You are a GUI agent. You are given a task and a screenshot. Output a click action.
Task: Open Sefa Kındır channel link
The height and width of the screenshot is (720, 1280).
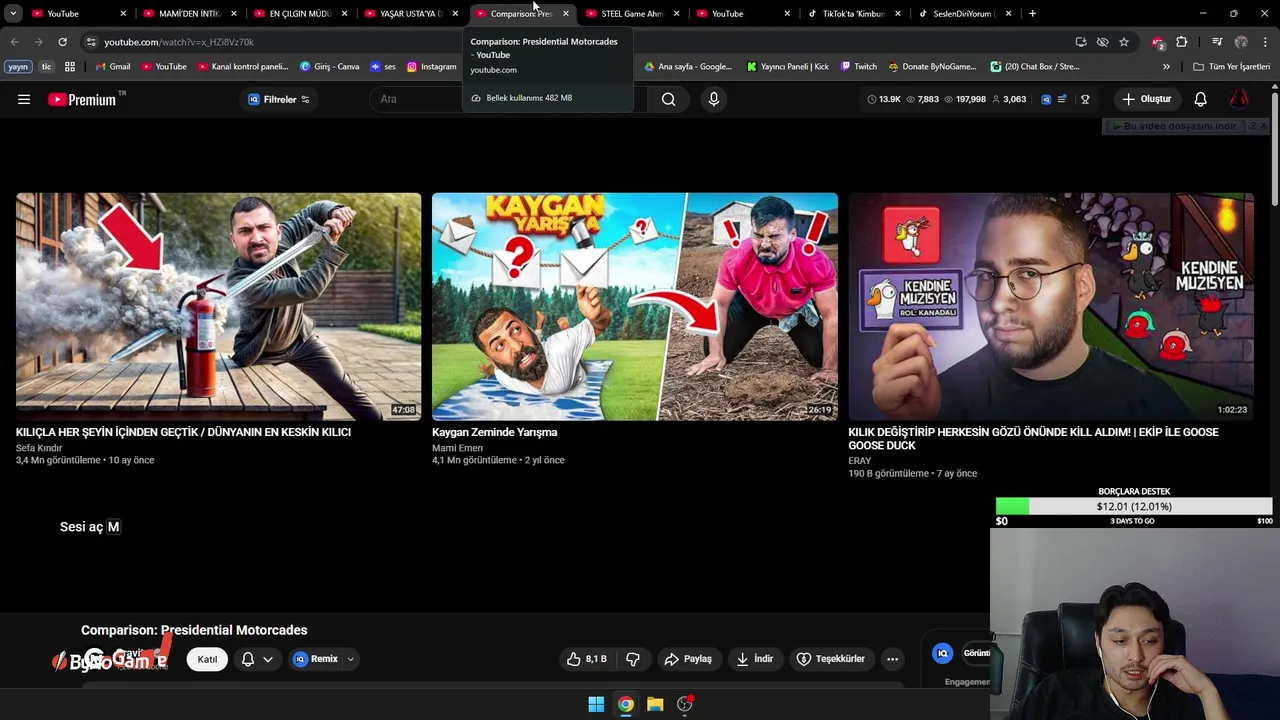click(39, 448)
